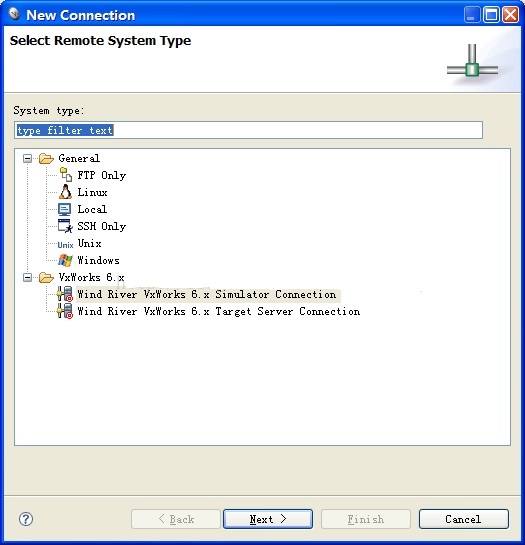Select the VxWorks 6.x category label
Viewport: 525px width, 545px height.
(91, 277)
